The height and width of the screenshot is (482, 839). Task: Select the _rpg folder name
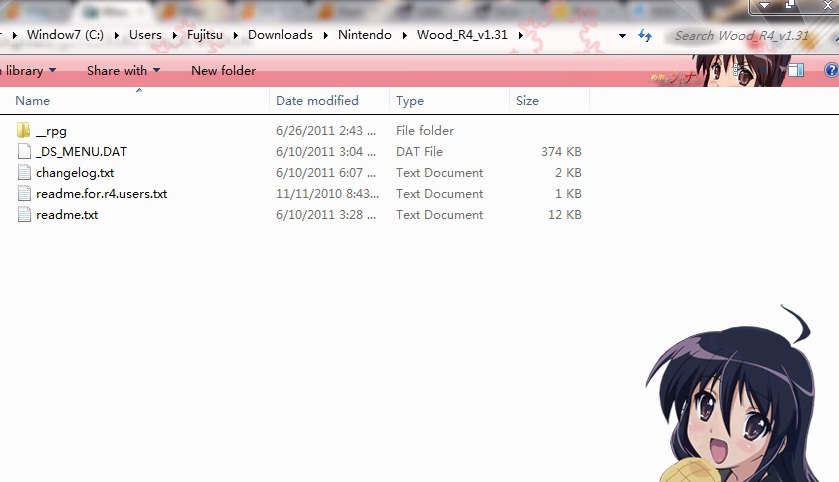point(51,131)
